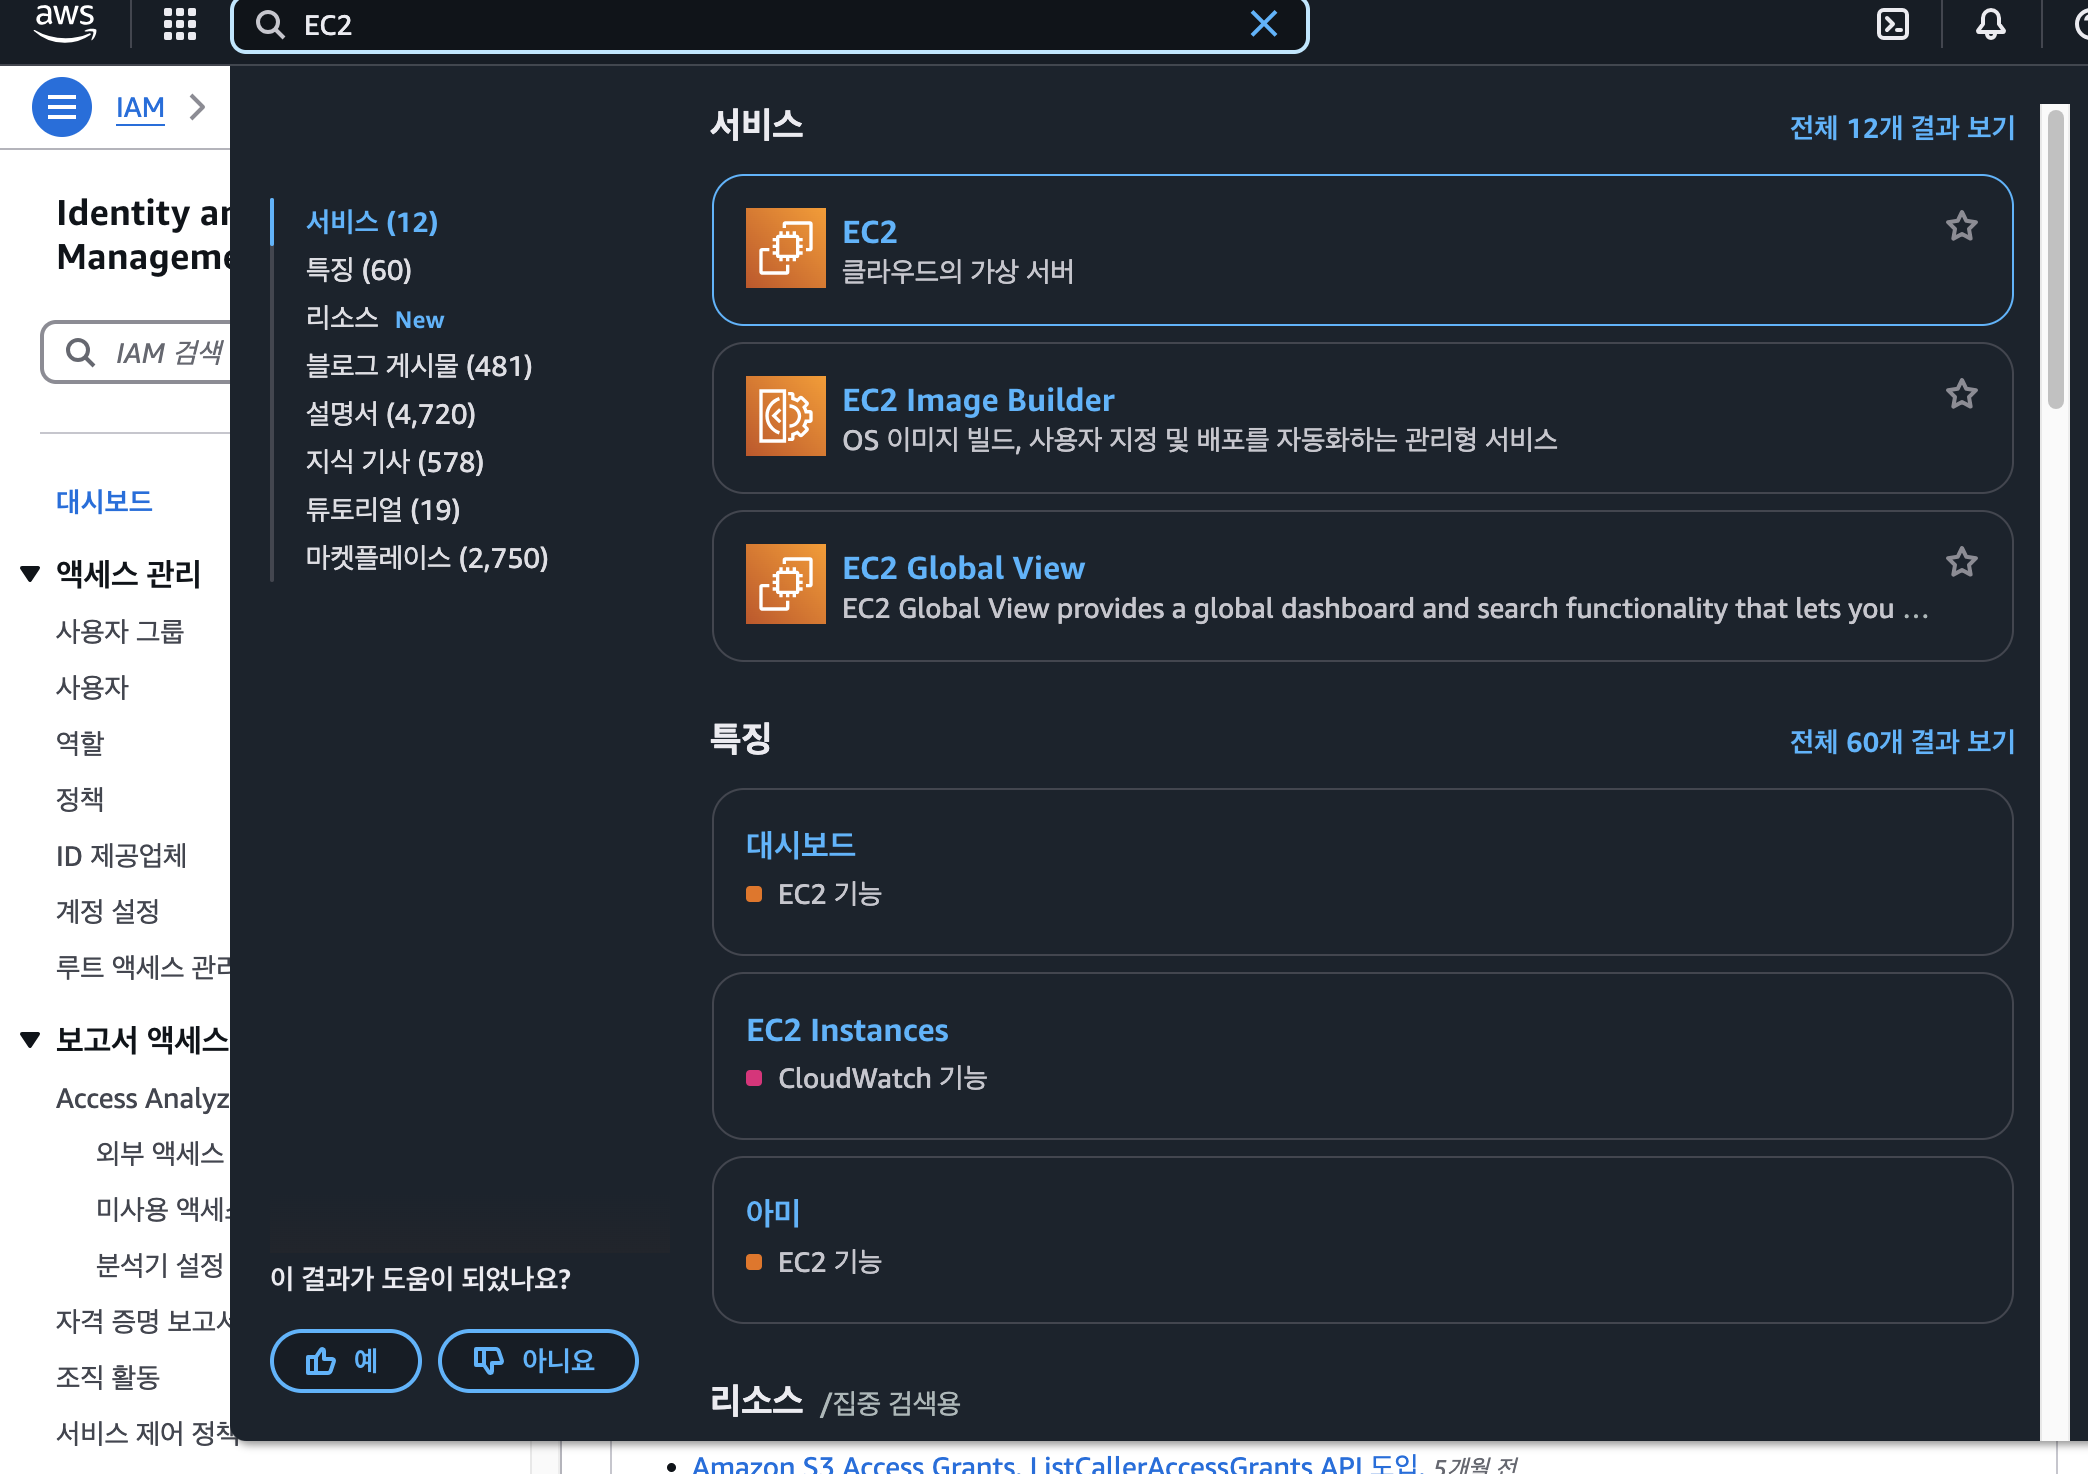Click 전체 12개 결과 보기 link
Viewport: 2088px width, 1474px height.
(x=1901, y=128)
